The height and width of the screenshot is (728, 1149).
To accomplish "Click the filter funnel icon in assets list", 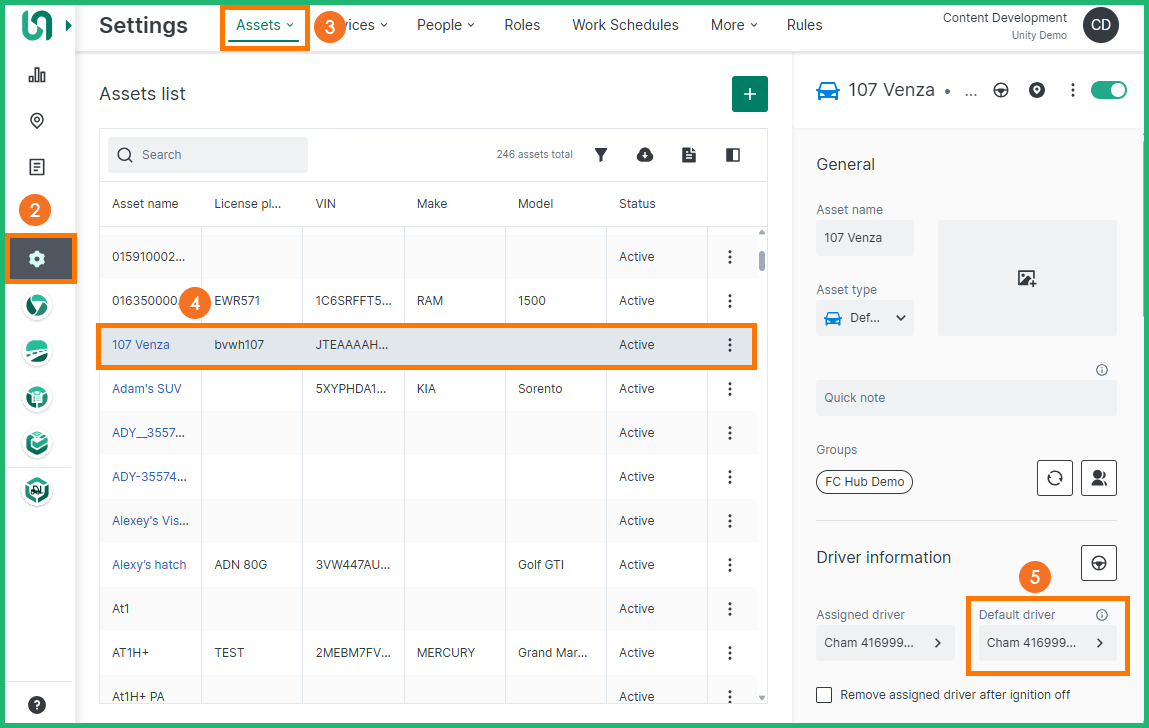I will point(601,155).
